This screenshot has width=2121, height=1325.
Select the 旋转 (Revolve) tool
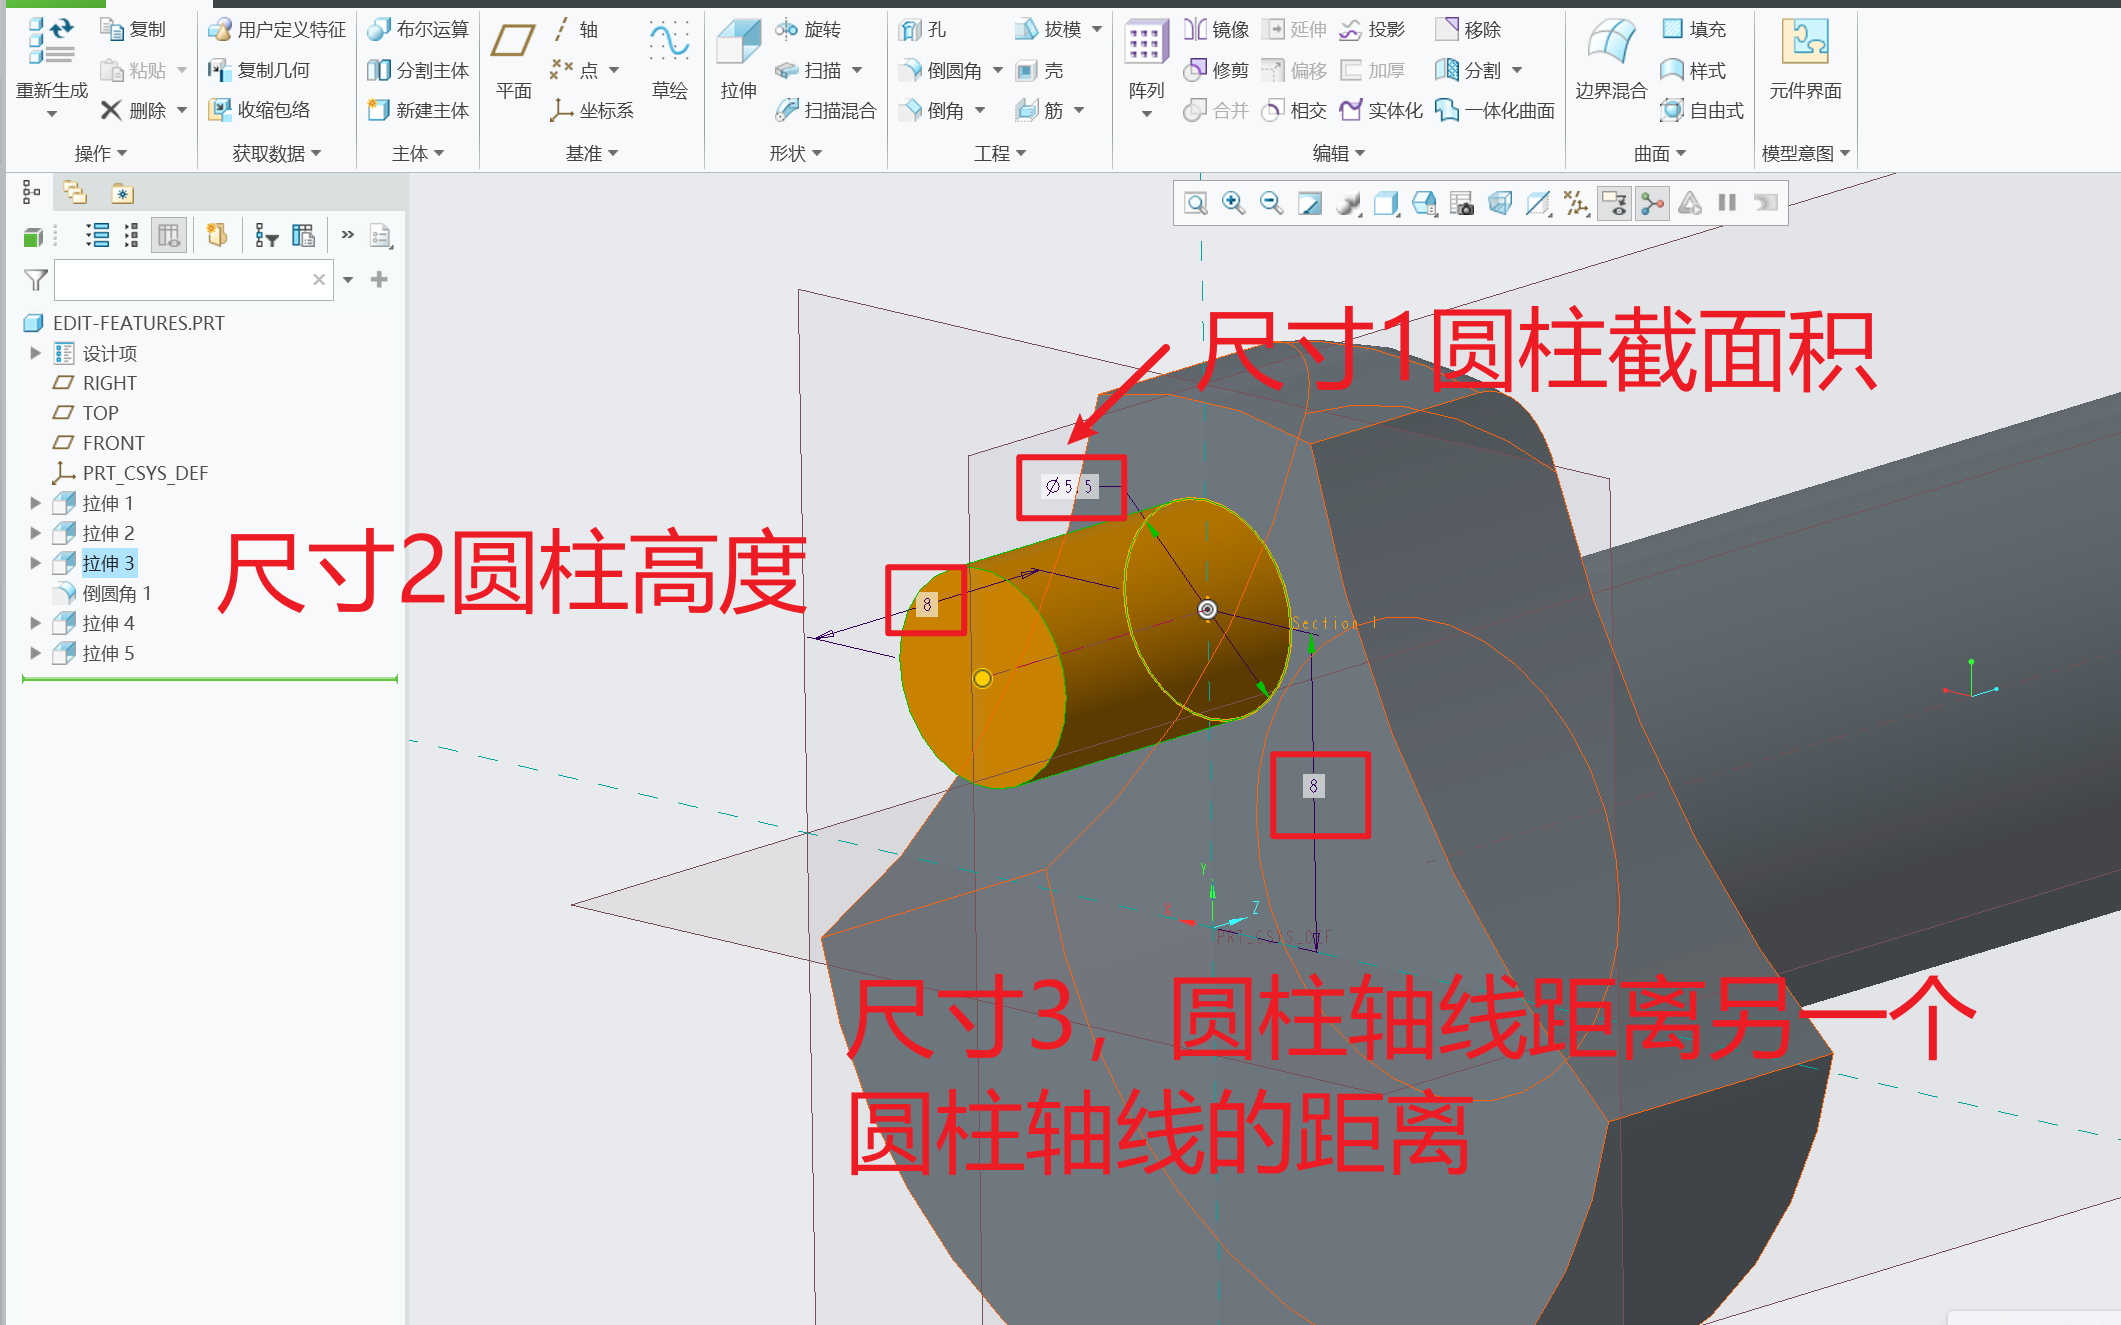pyautogui.click(x=809, y=29)
